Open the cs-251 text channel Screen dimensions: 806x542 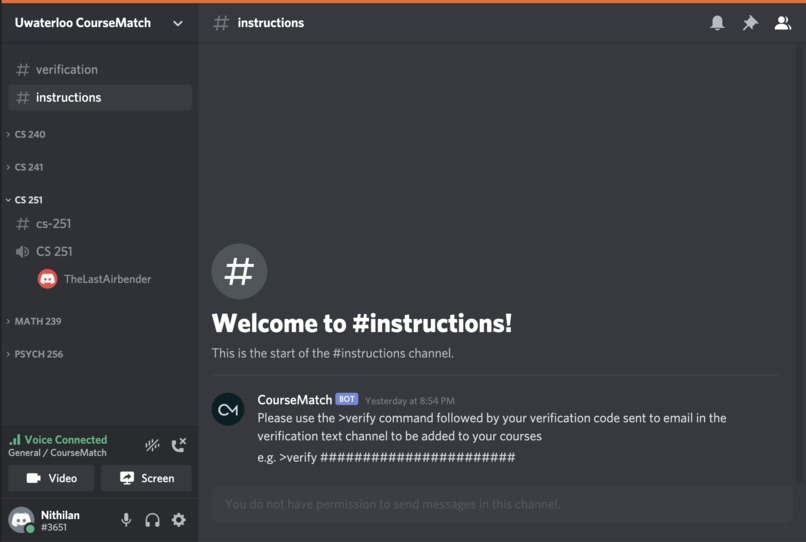(x=100, y=224)
